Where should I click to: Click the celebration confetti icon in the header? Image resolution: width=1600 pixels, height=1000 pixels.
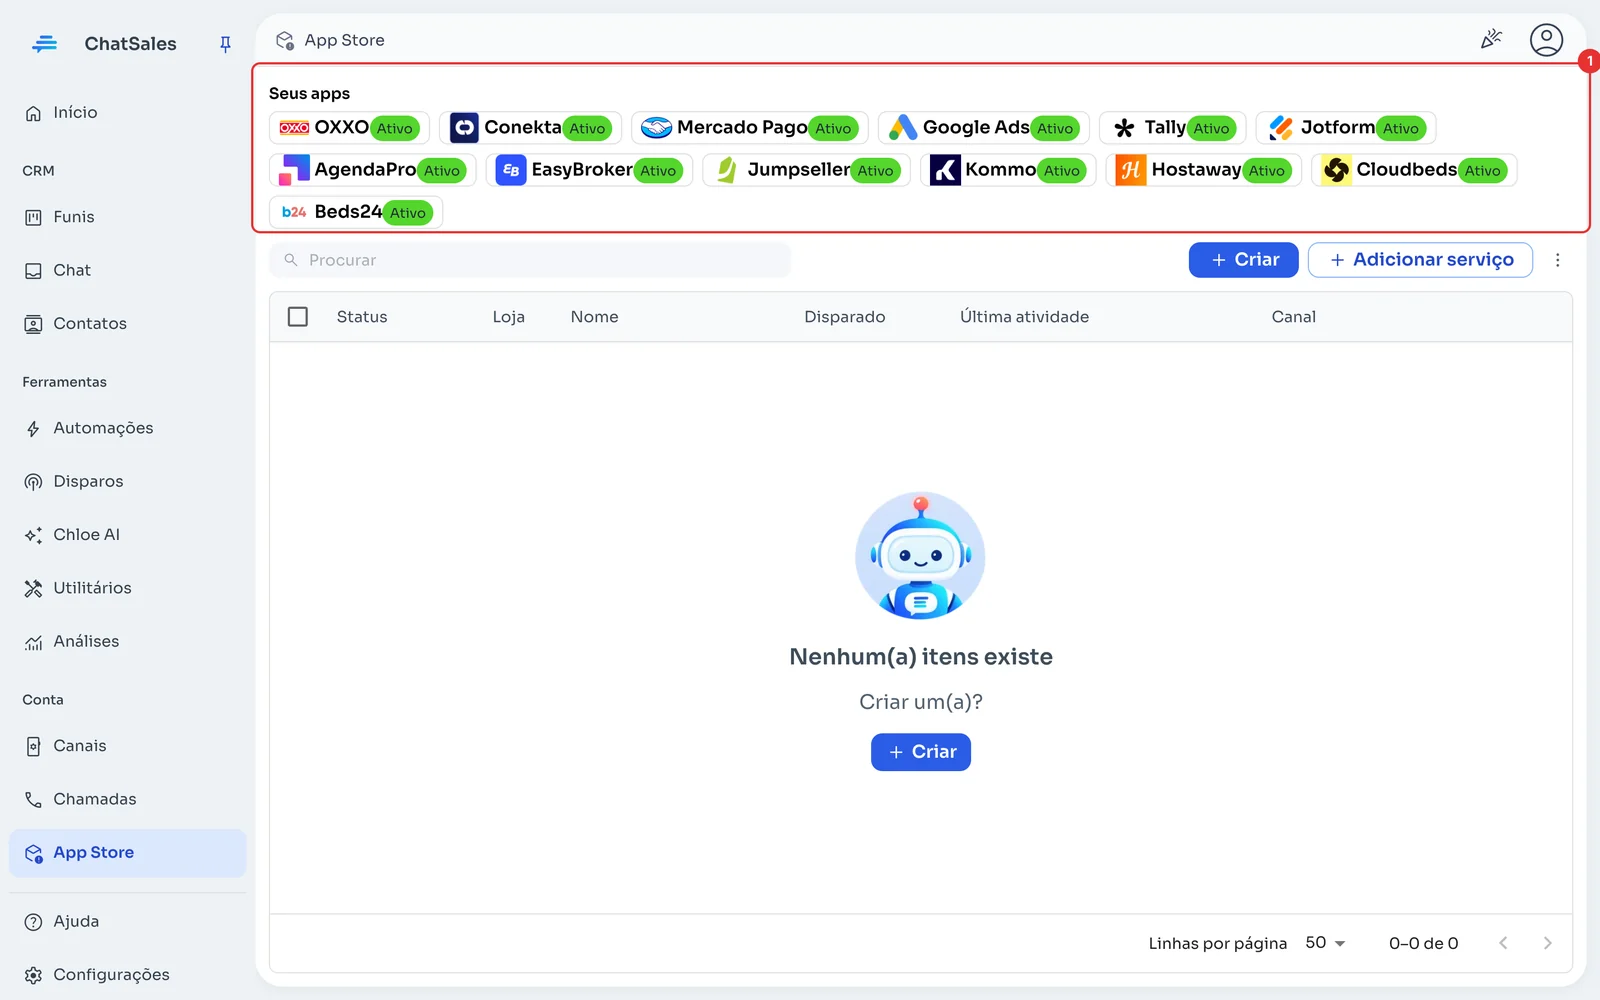(1491, 40)
